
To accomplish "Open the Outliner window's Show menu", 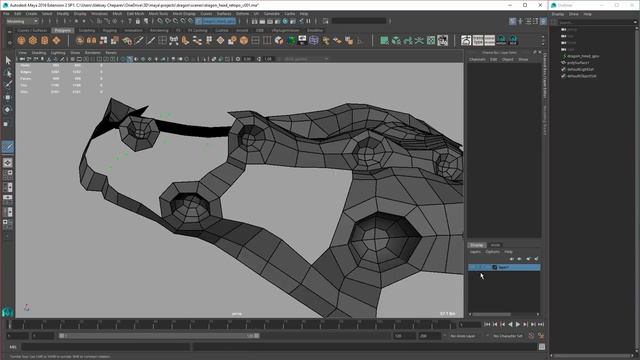I will (x=573, y=14).
